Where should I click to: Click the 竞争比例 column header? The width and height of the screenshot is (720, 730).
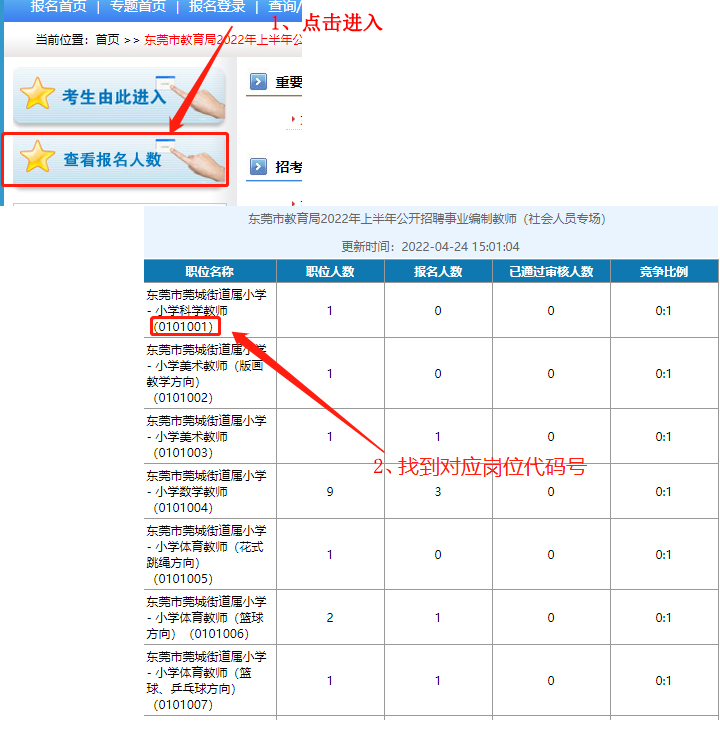point(664,271)
